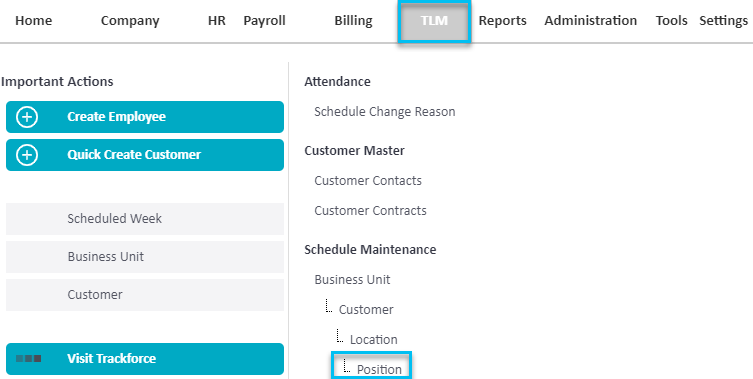The width and height of the screenshot is (753, 379).
Task: Click the Attendance section heading
Action: coord(337,82)
